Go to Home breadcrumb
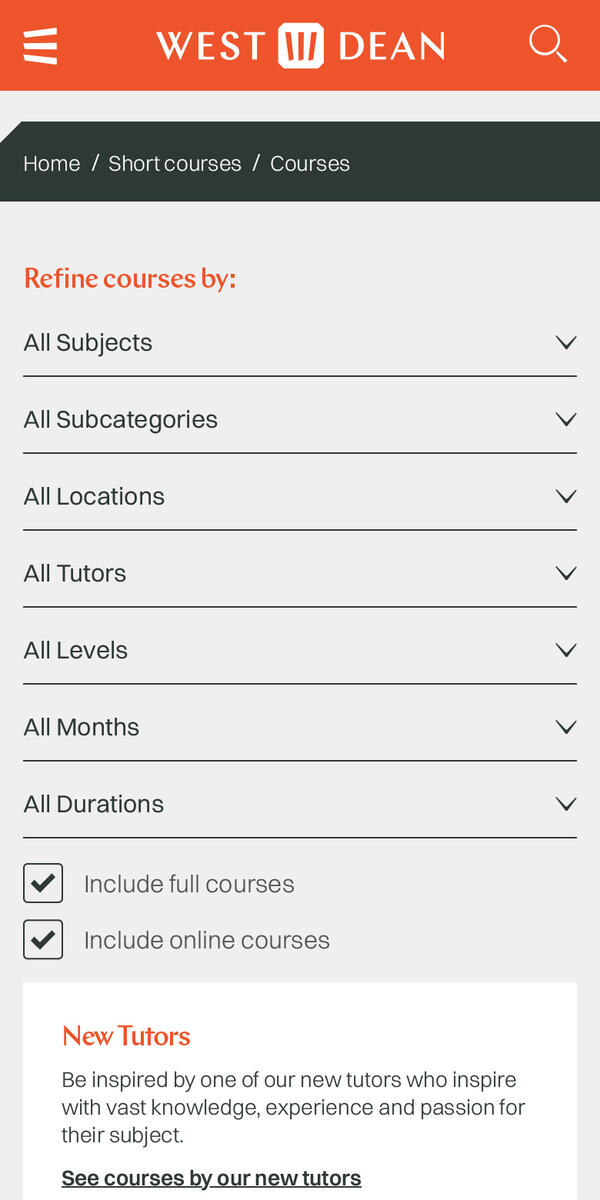Viewport: 600px width, 1200px height. tap(52, 164)
